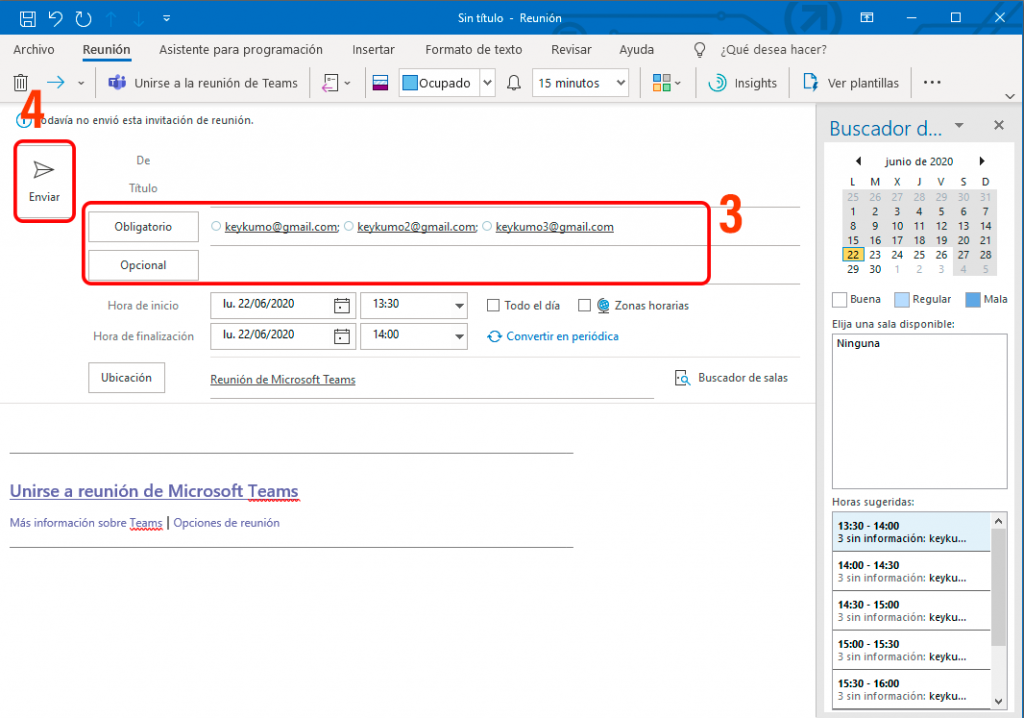Open the 13:30 start time dropdown

click(x=461, y=305)
